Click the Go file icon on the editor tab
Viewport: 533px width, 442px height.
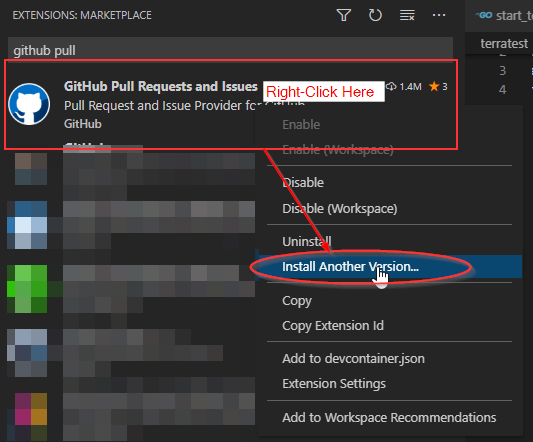pyautogui.click(x=484, y=15)
